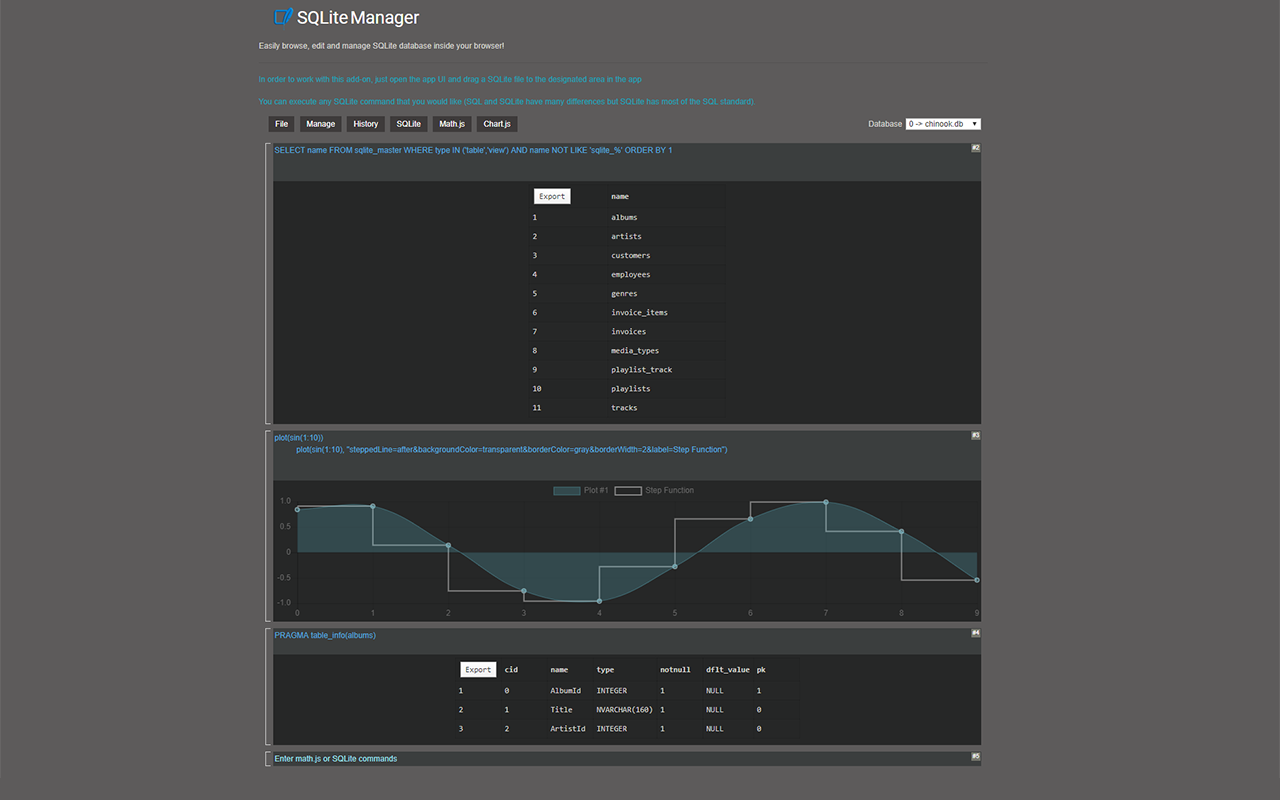Select the 'tracks' row
Image resolution: width=1280 pixels, height=800 pixels.
coord(627,407)
